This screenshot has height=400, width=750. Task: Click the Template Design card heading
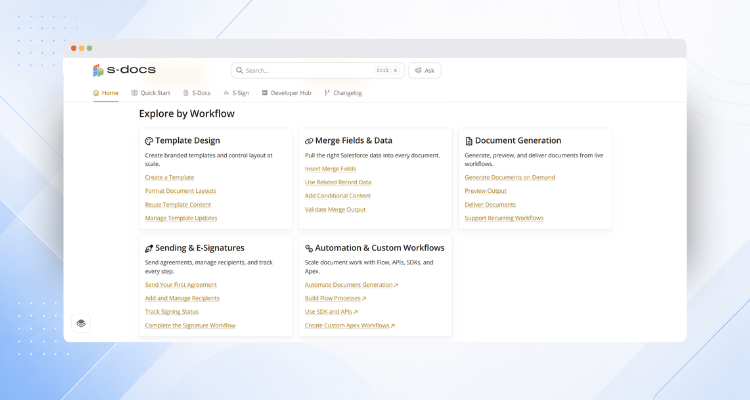click(188, 141)
